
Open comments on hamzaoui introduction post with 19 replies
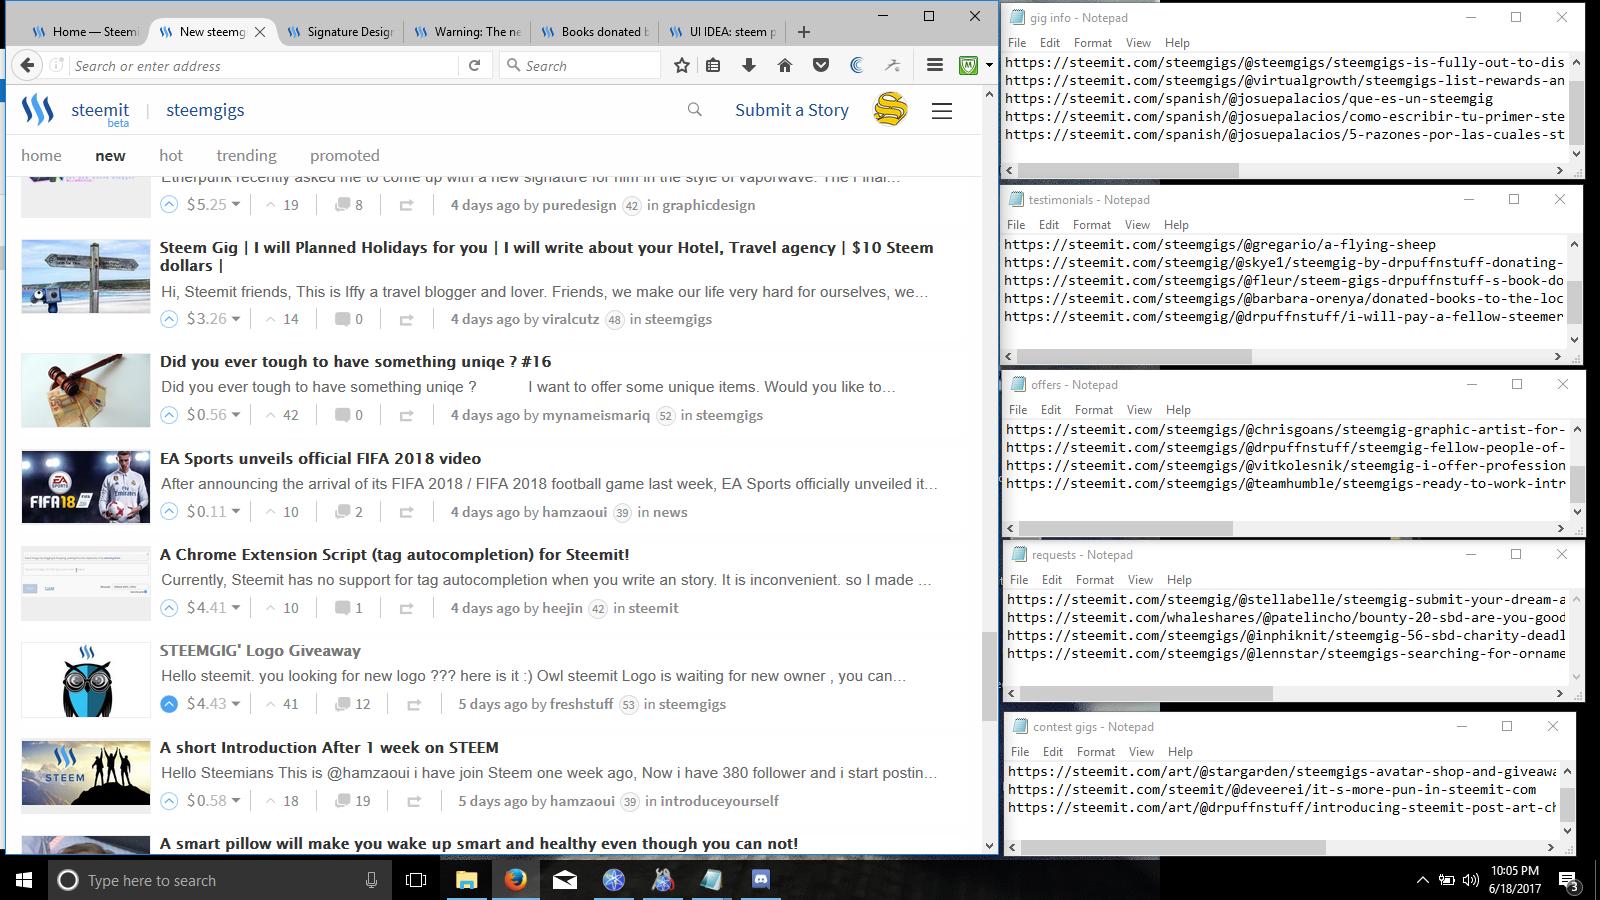[352, 801]
